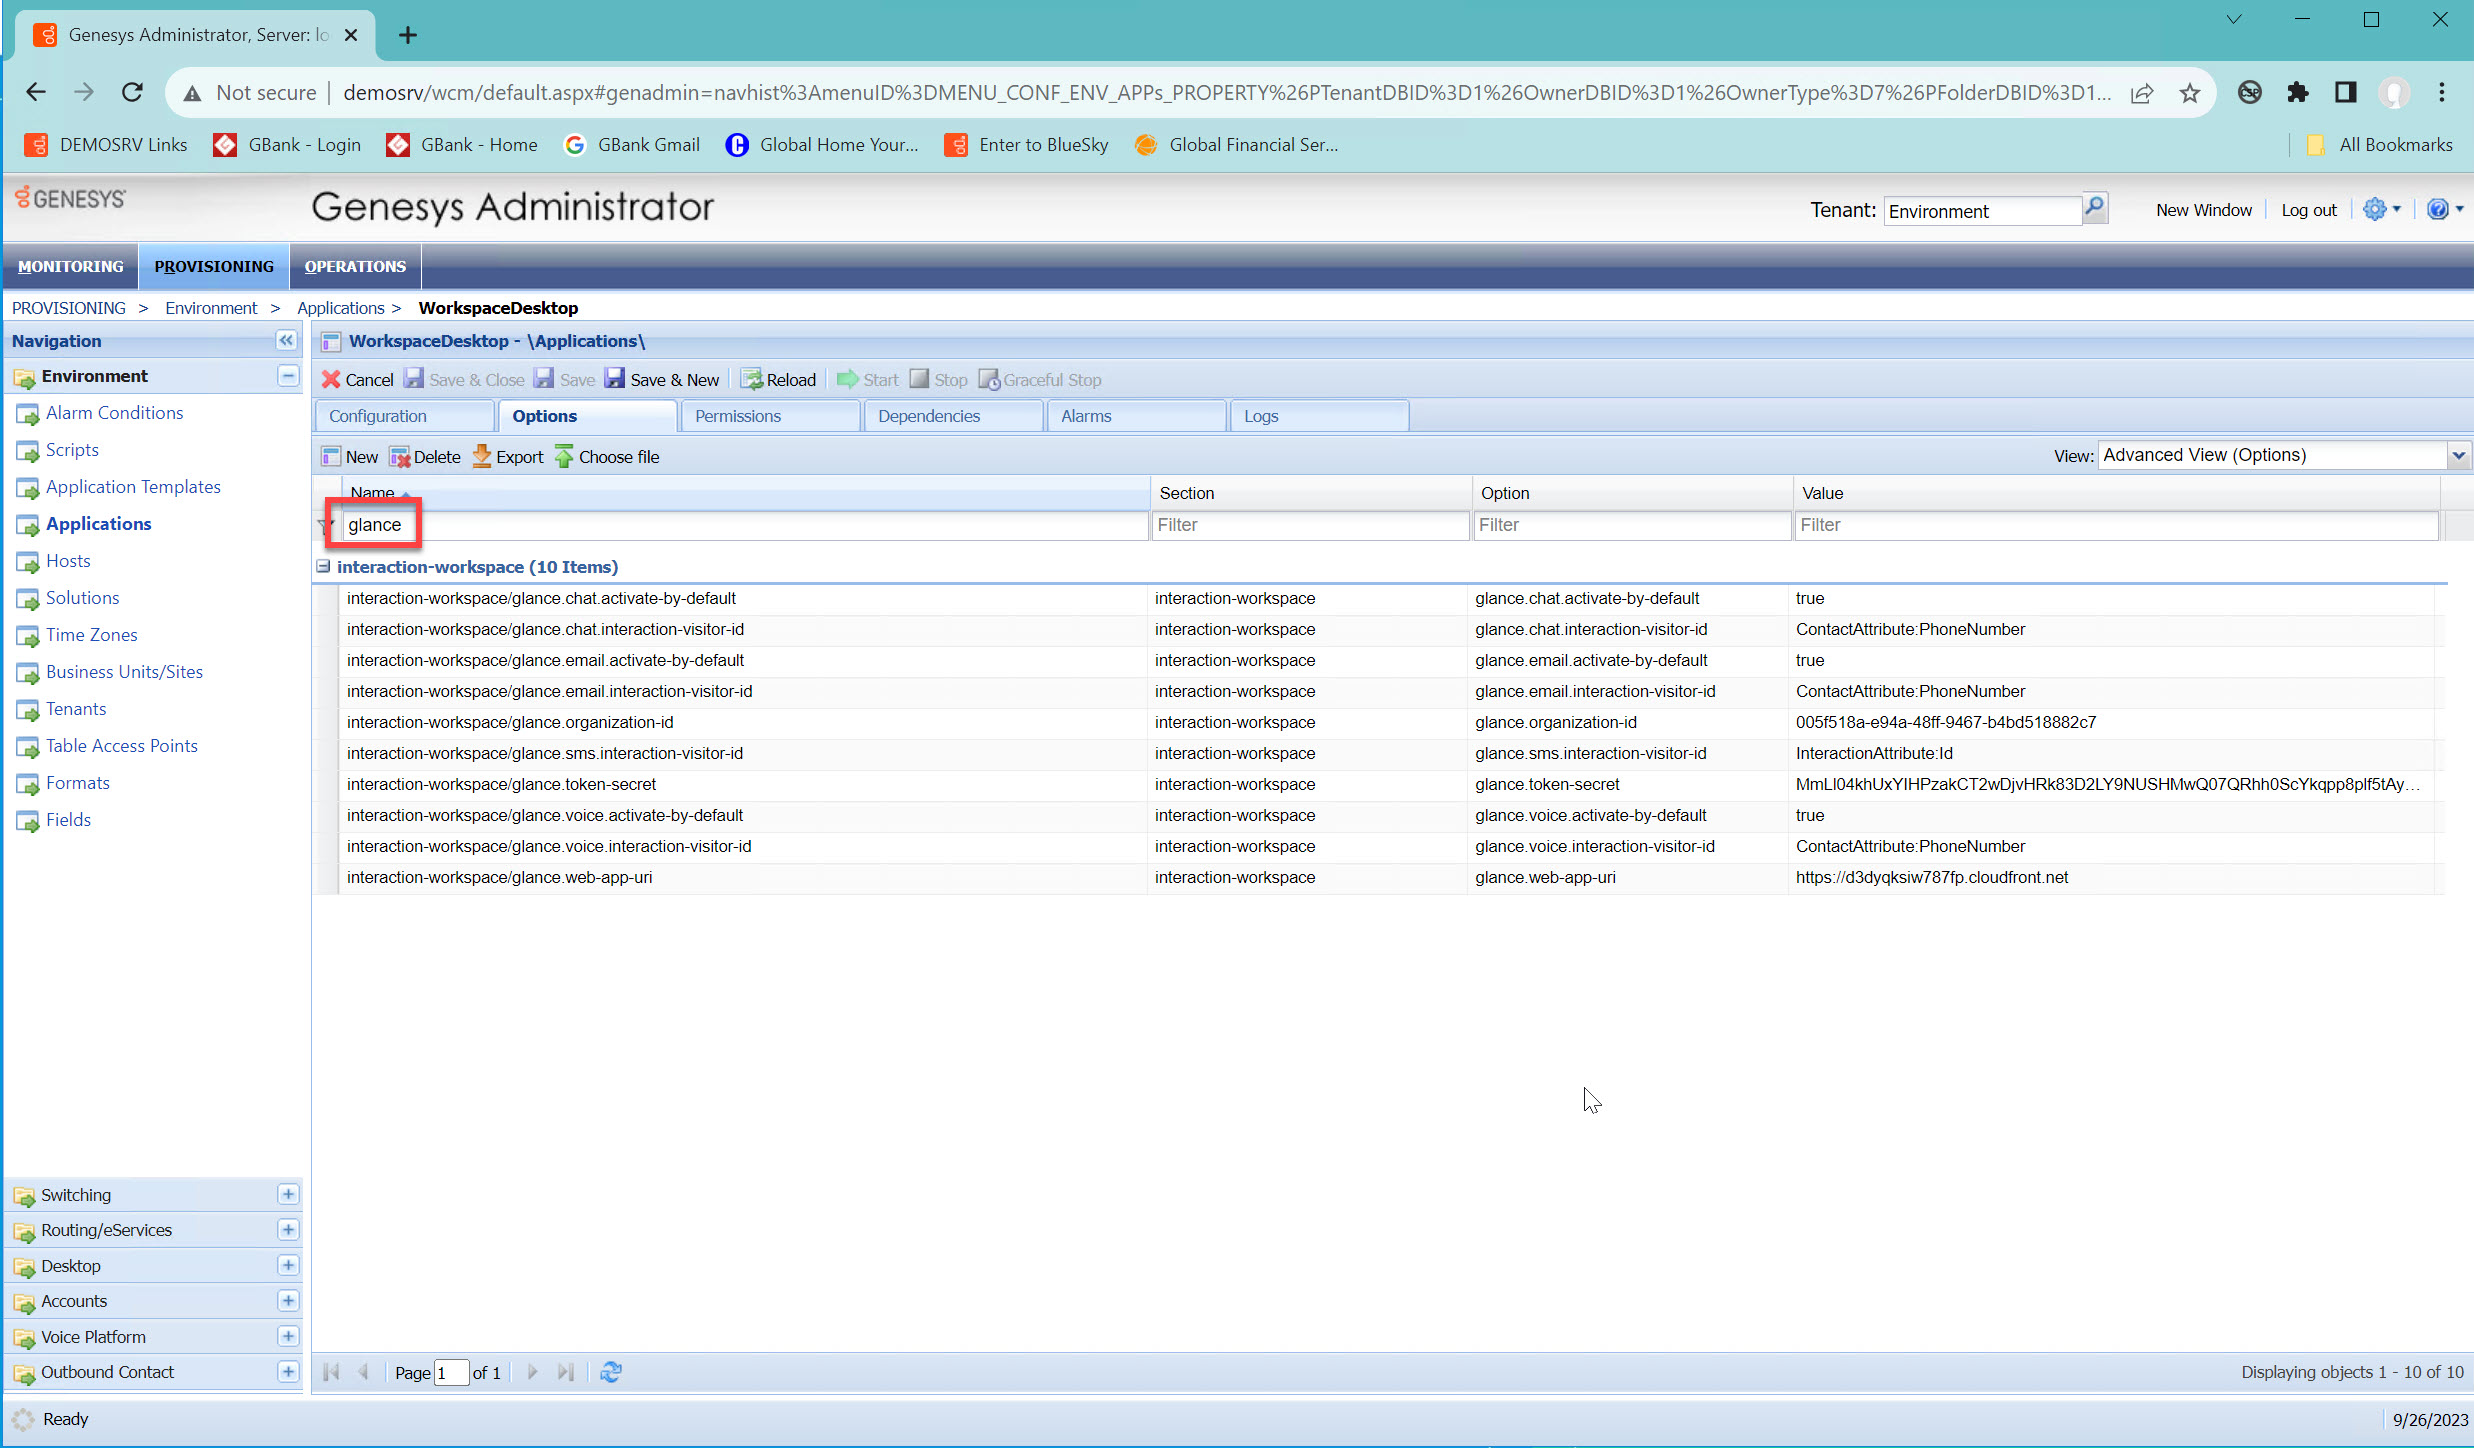
Task: Open the OPERATIONS main tab
Action: click(x=355, y=266)
